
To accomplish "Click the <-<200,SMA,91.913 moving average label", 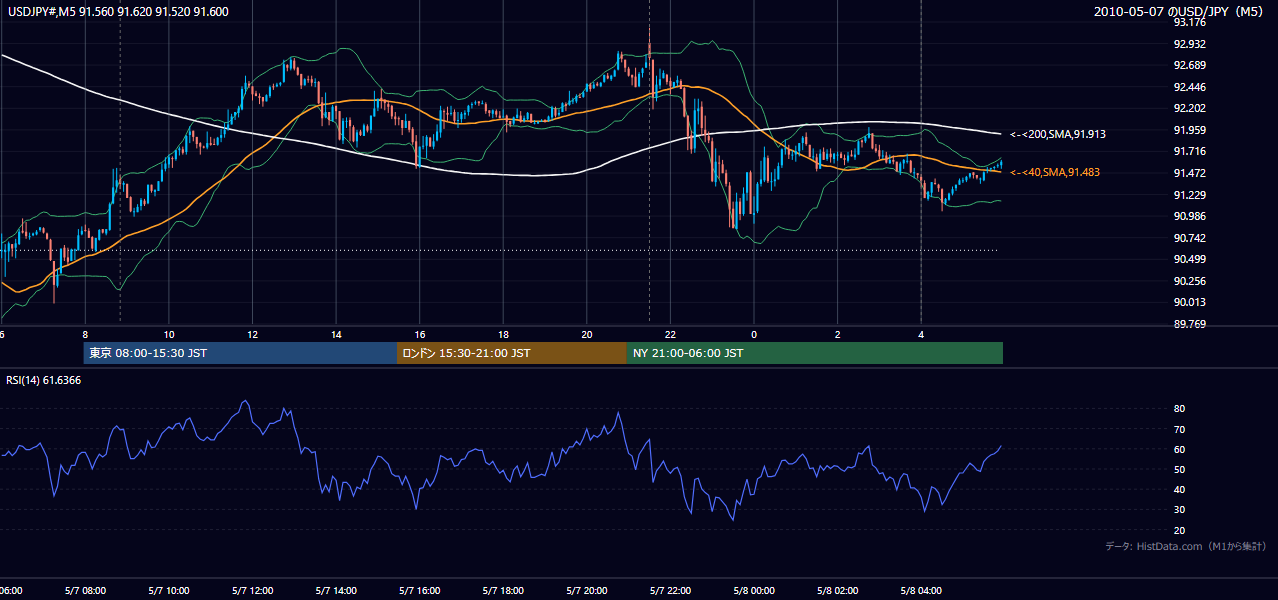I will pos(1057,133).
